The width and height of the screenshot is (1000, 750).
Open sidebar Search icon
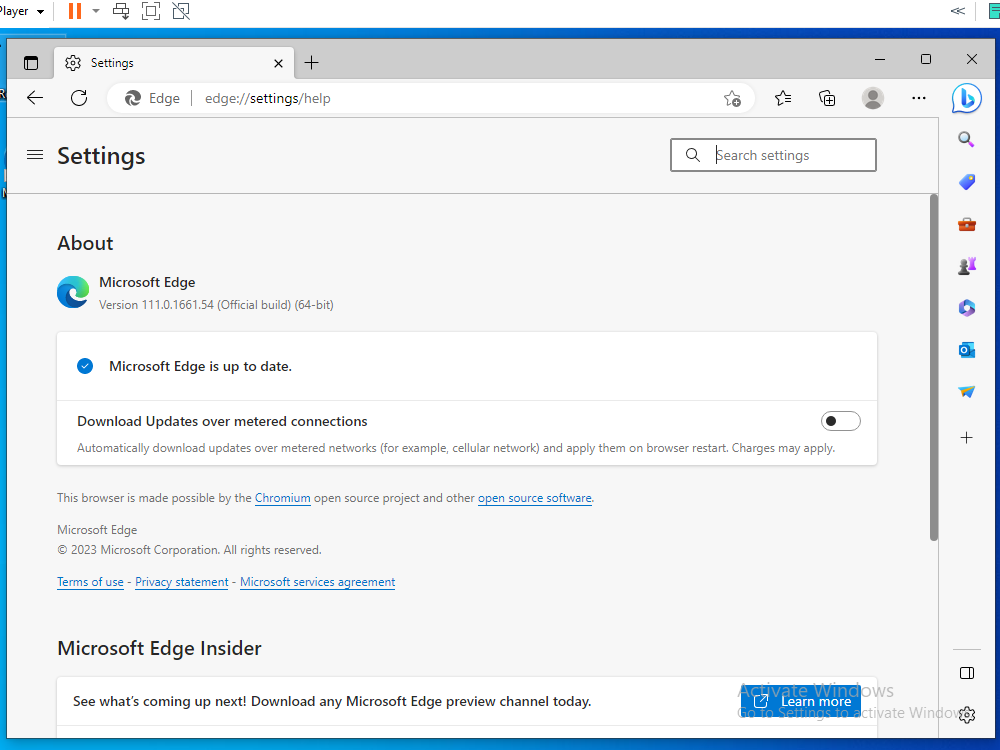coord(966,139)
